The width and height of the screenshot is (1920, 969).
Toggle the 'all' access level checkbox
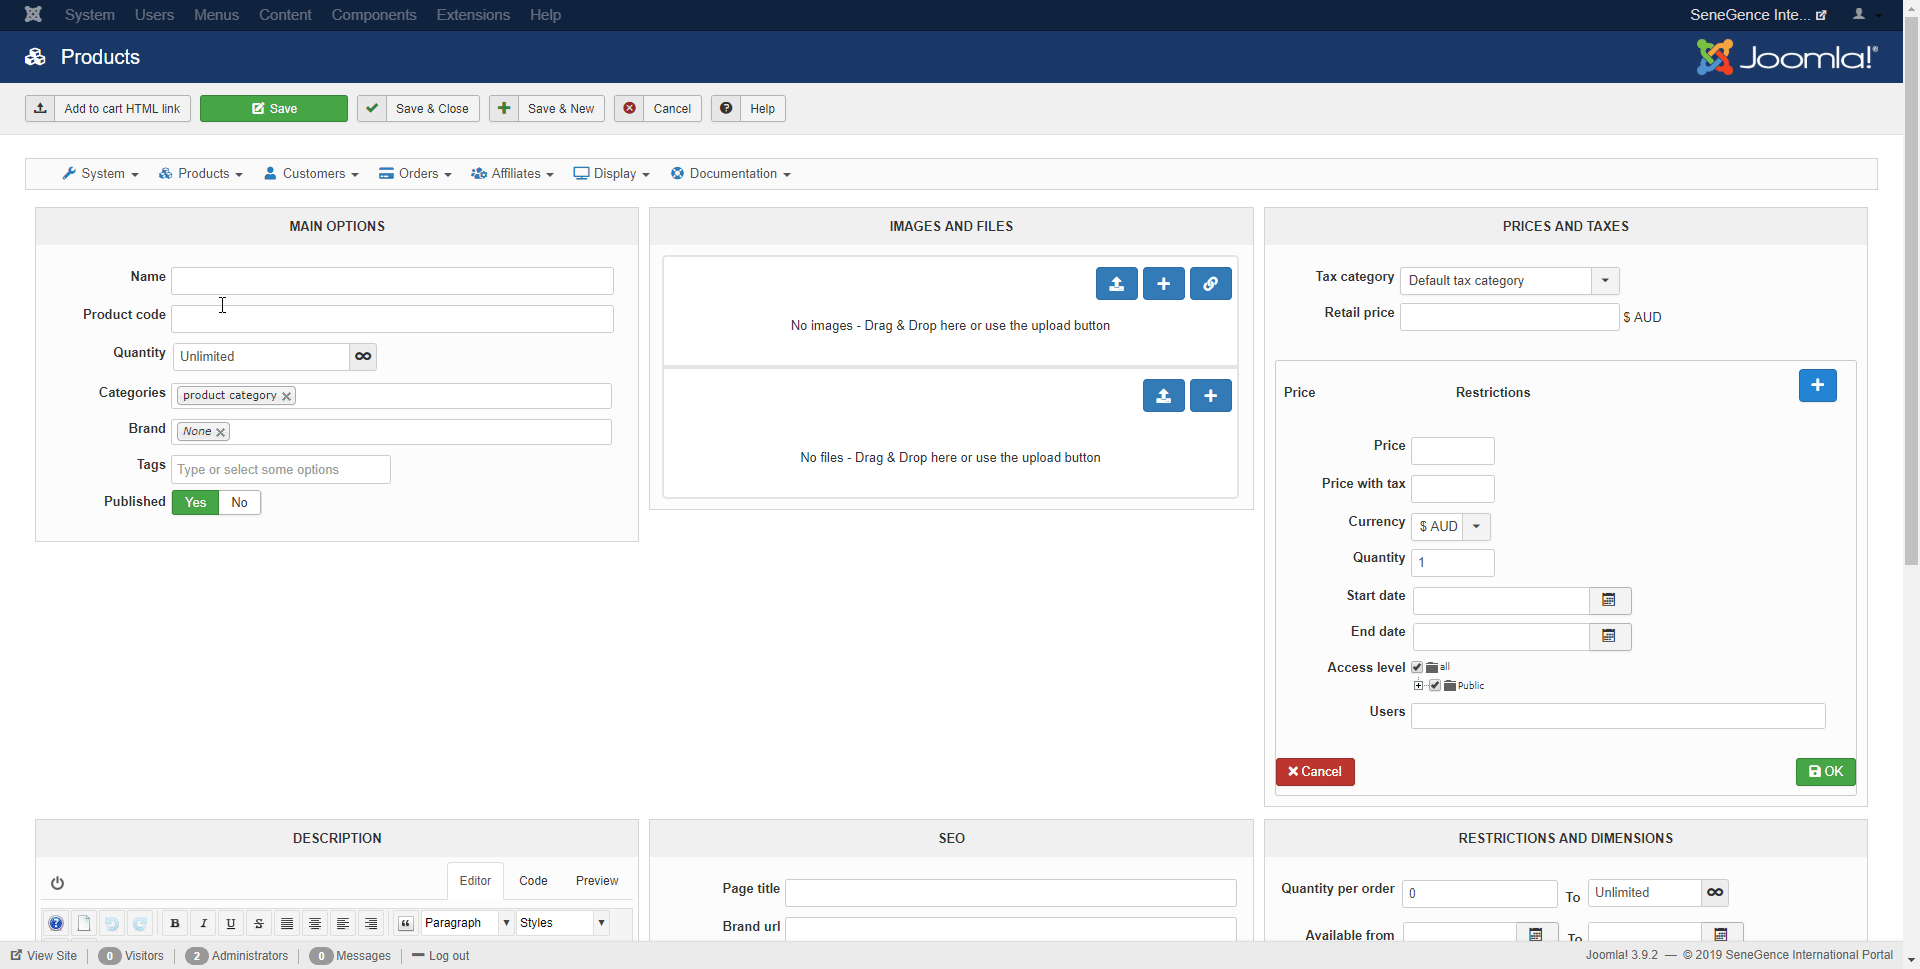(1417, 667)
